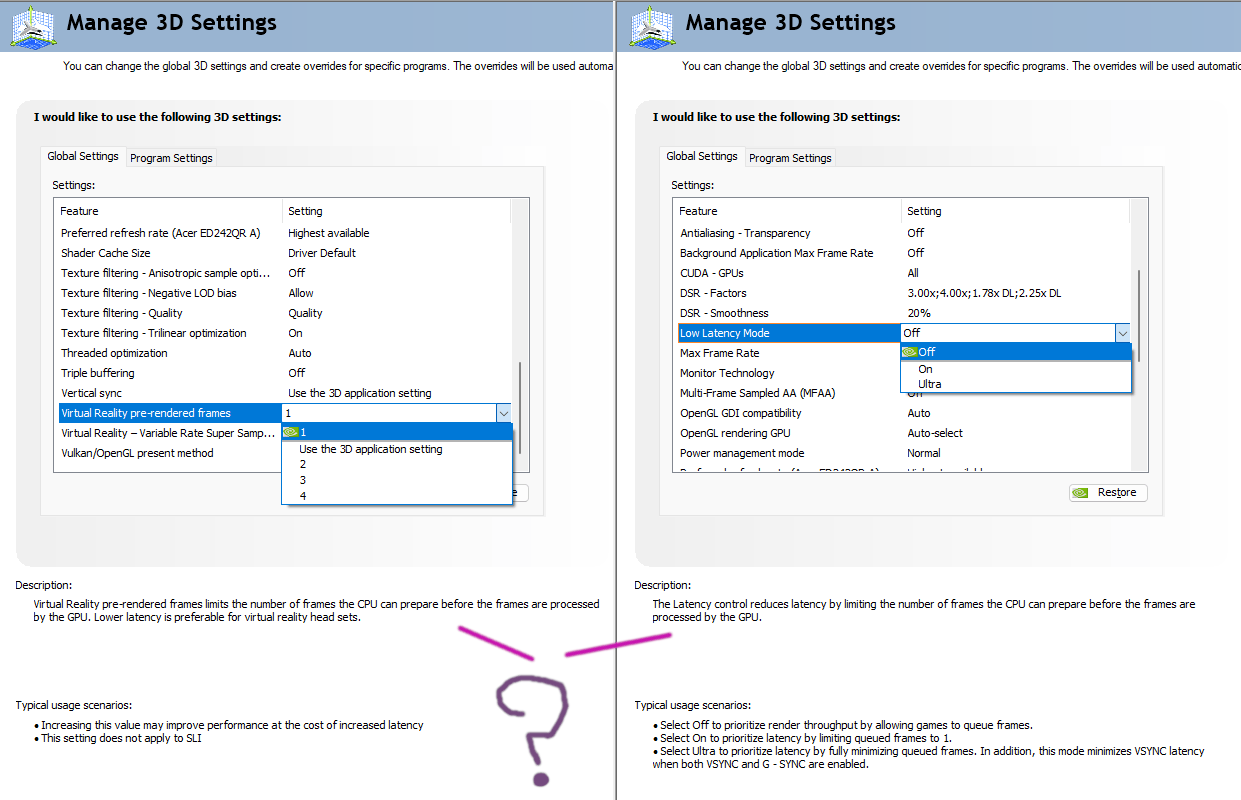Image resolution: width=1241 pixels, height=800 pixels.
Task: Select On in Low Latency Mode list
Action: pyautogui.click(x=925, y=368)
